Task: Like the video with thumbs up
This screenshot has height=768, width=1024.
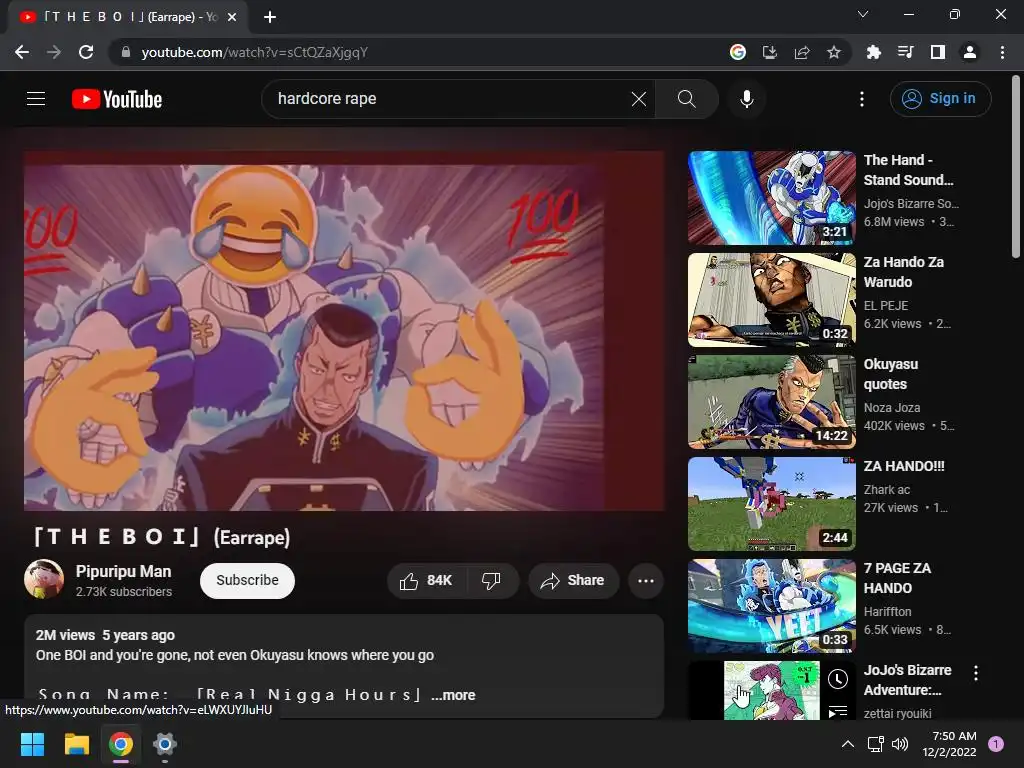Action: [426, 581]
